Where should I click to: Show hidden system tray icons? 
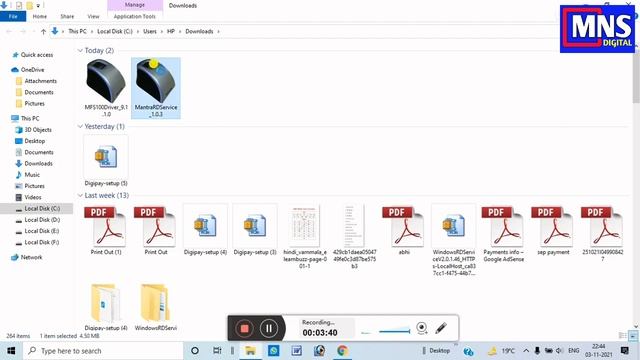pyautogui.click(x=526, y=351)
